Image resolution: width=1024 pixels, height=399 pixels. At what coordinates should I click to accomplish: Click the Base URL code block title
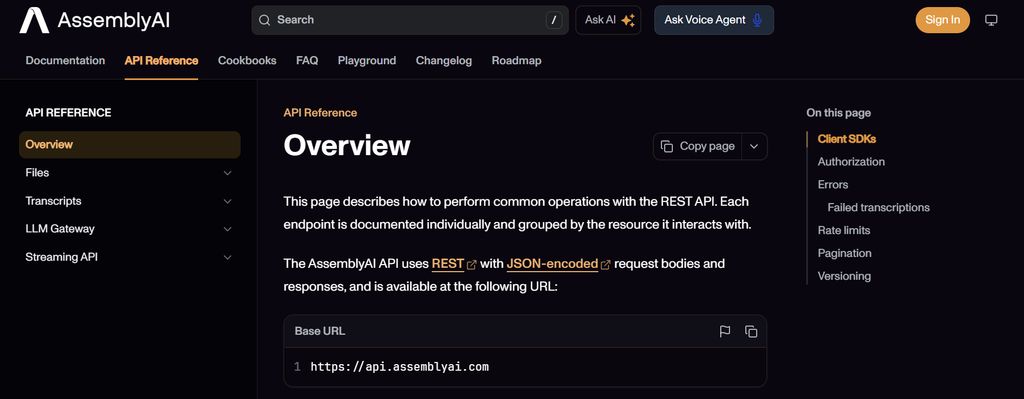pyautogui.click(x=319, y=331)
